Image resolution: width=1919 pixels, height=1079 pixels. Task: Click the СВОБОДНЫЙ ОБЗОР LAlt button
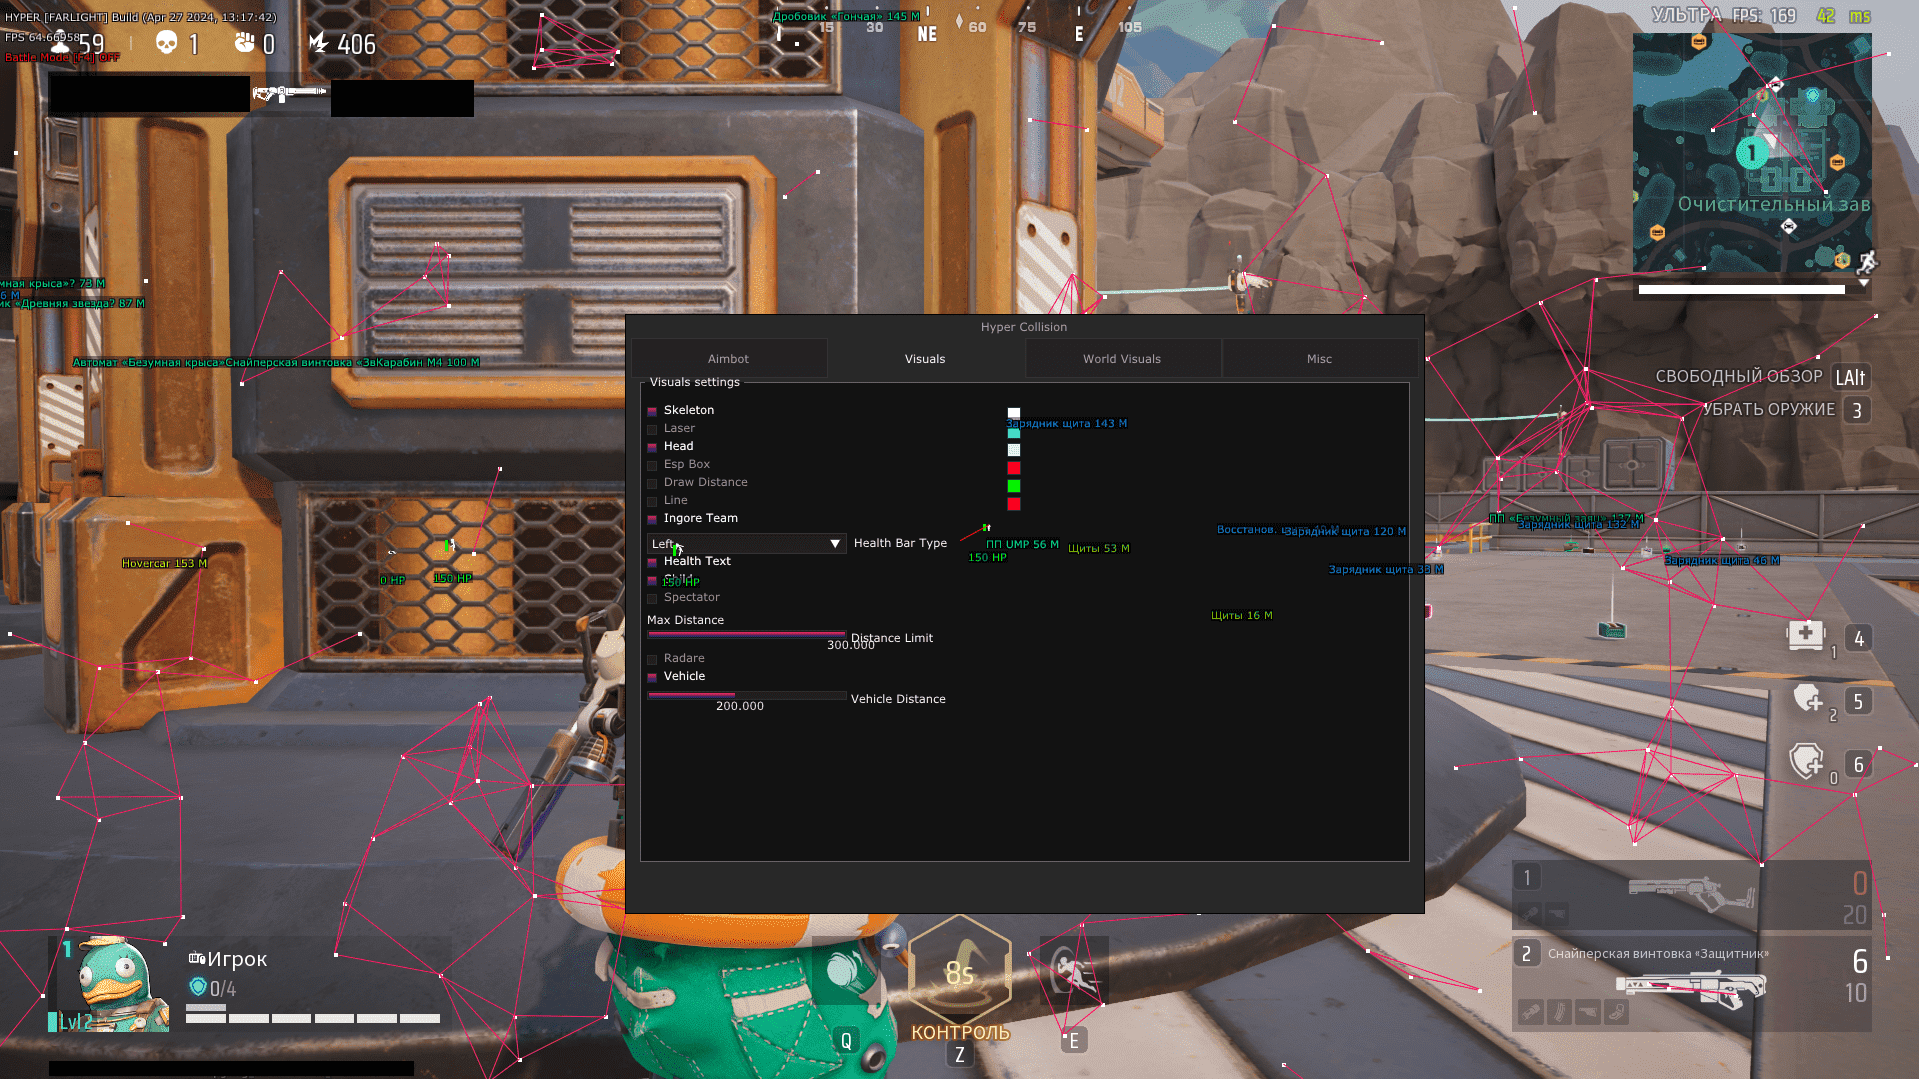click(x=1849, y=377)
